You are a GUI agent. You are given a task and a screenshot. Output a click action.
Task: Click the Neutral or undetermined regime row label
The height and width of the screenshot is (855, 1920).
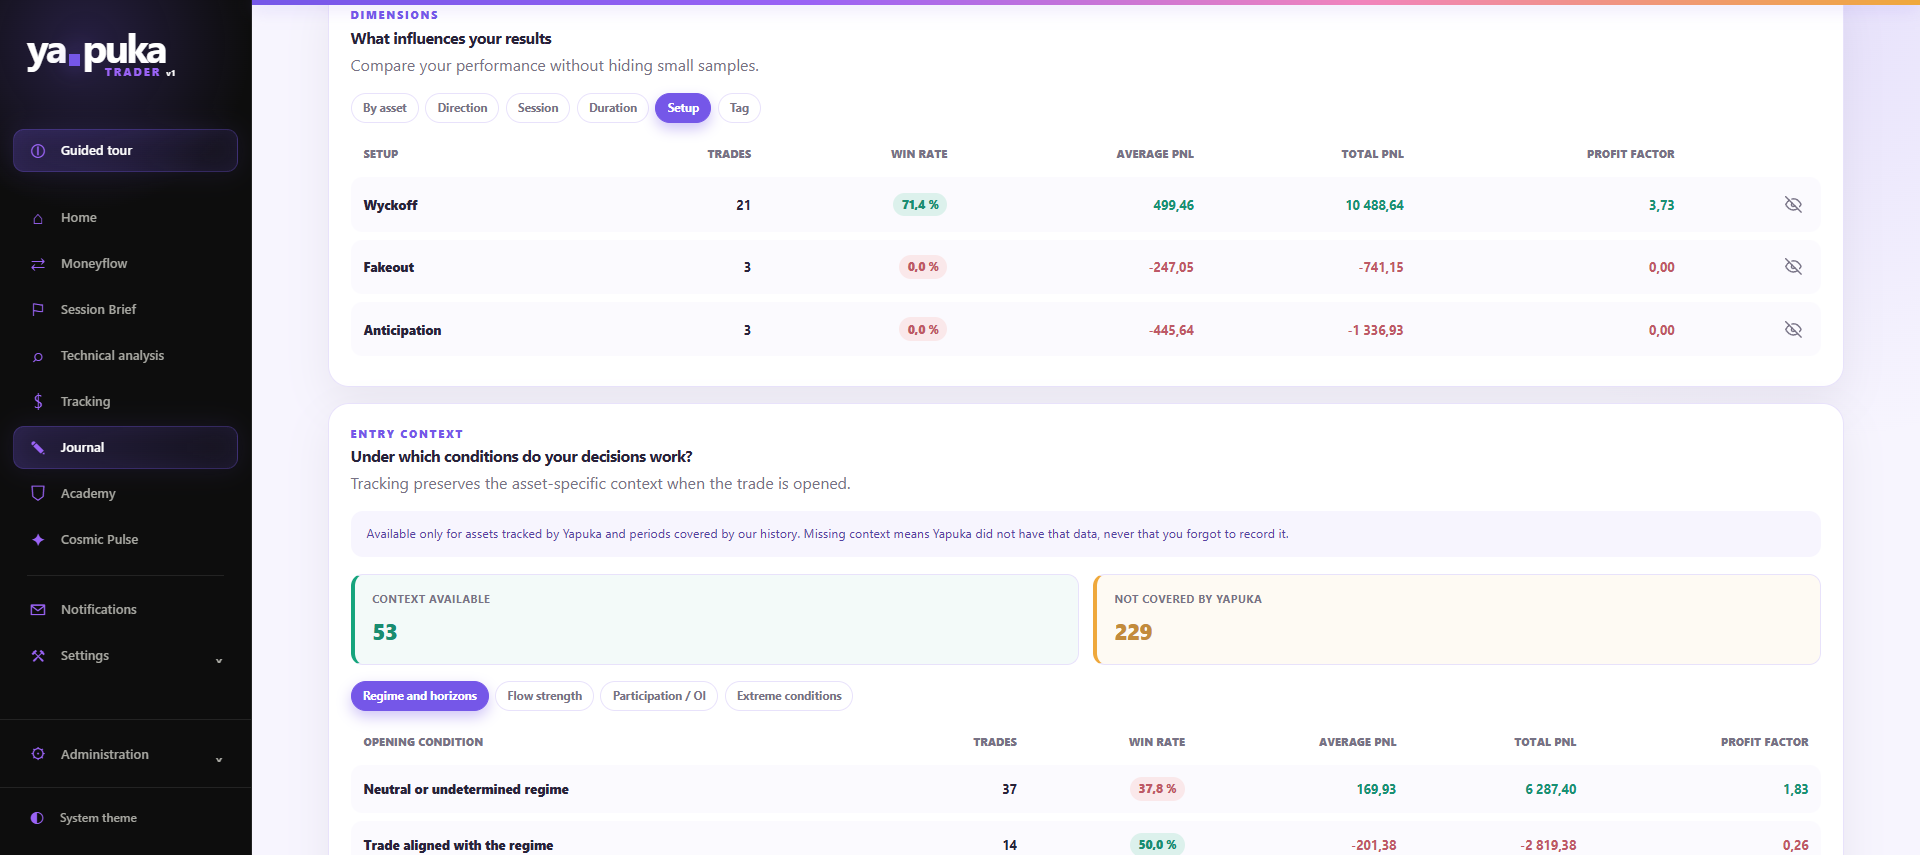pos(466,789)
